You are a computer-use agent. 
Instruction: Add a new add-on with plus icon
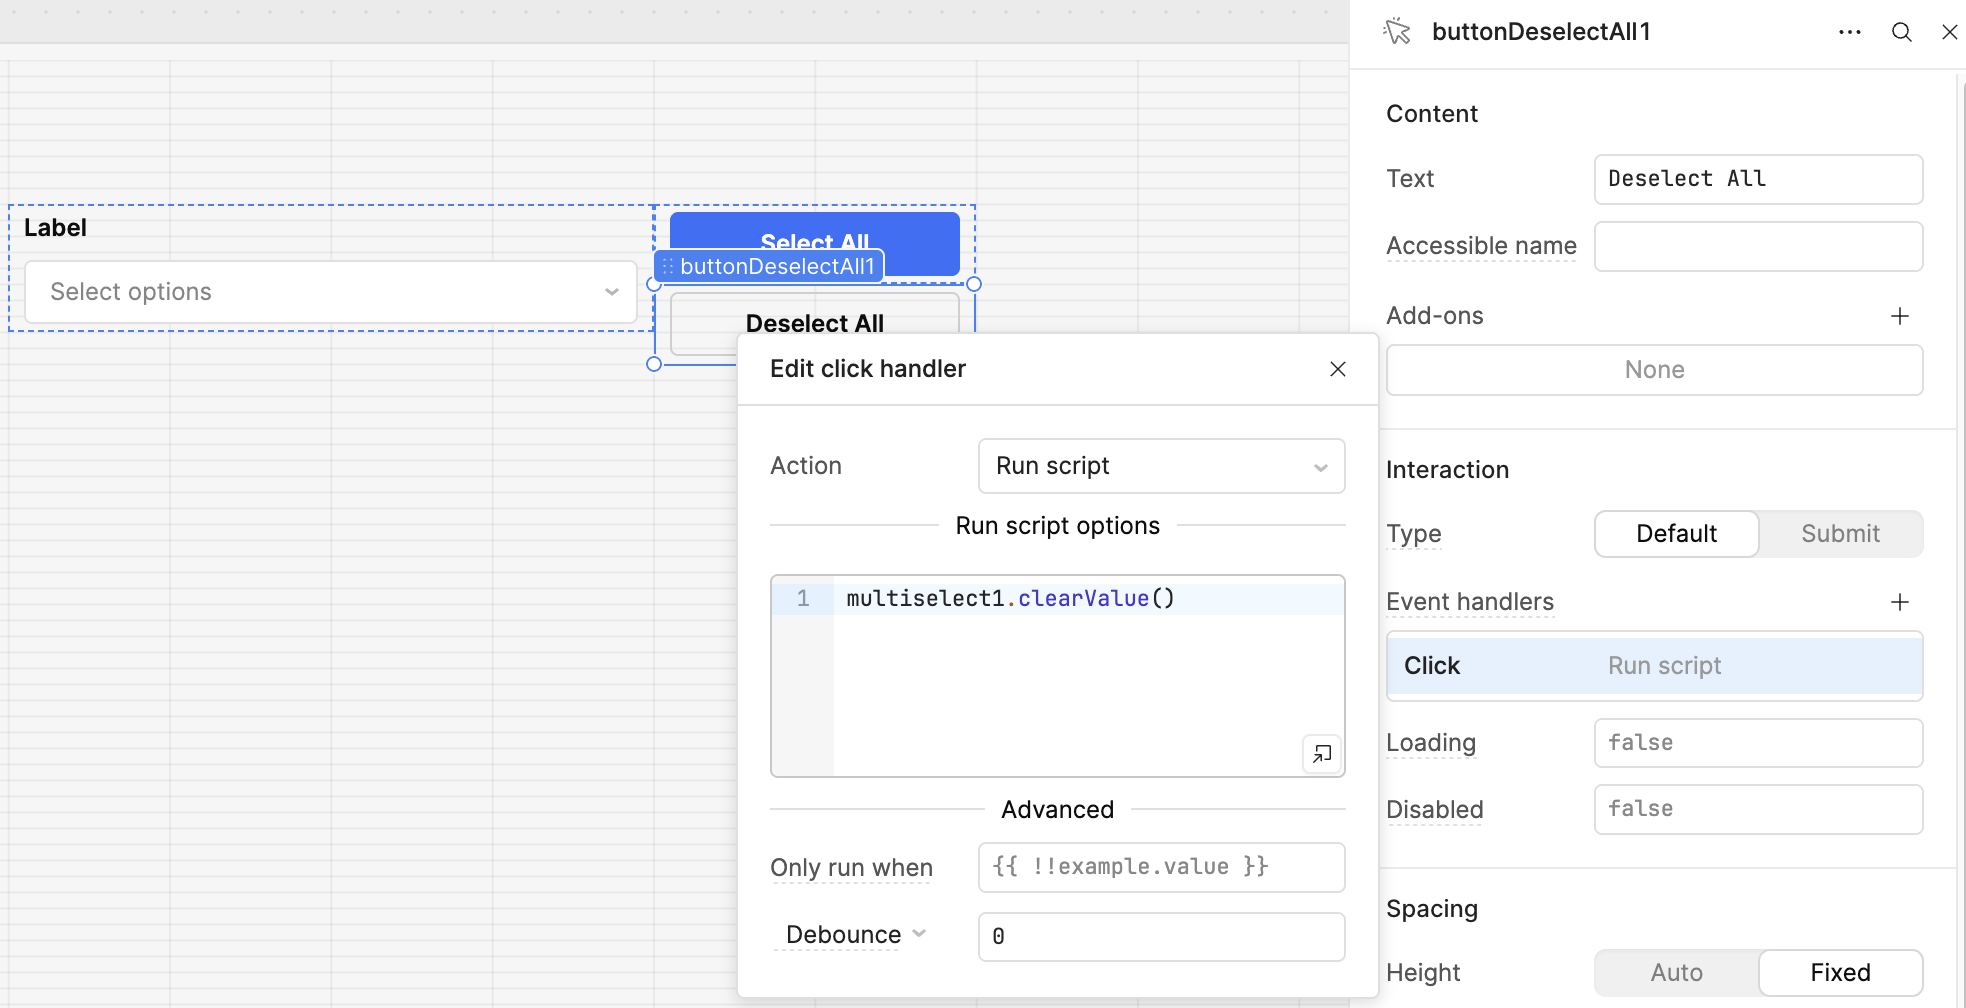(x=1899, y=316)
